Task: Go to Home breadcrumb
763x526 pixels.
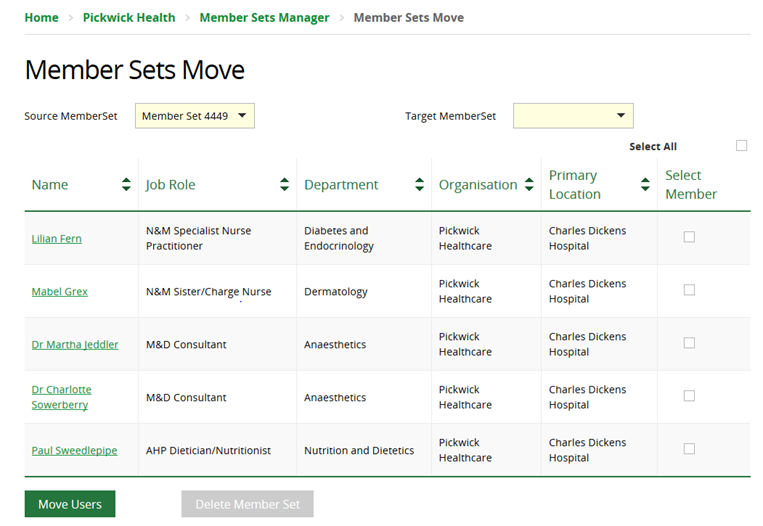Action: click(x=41, y=17)
